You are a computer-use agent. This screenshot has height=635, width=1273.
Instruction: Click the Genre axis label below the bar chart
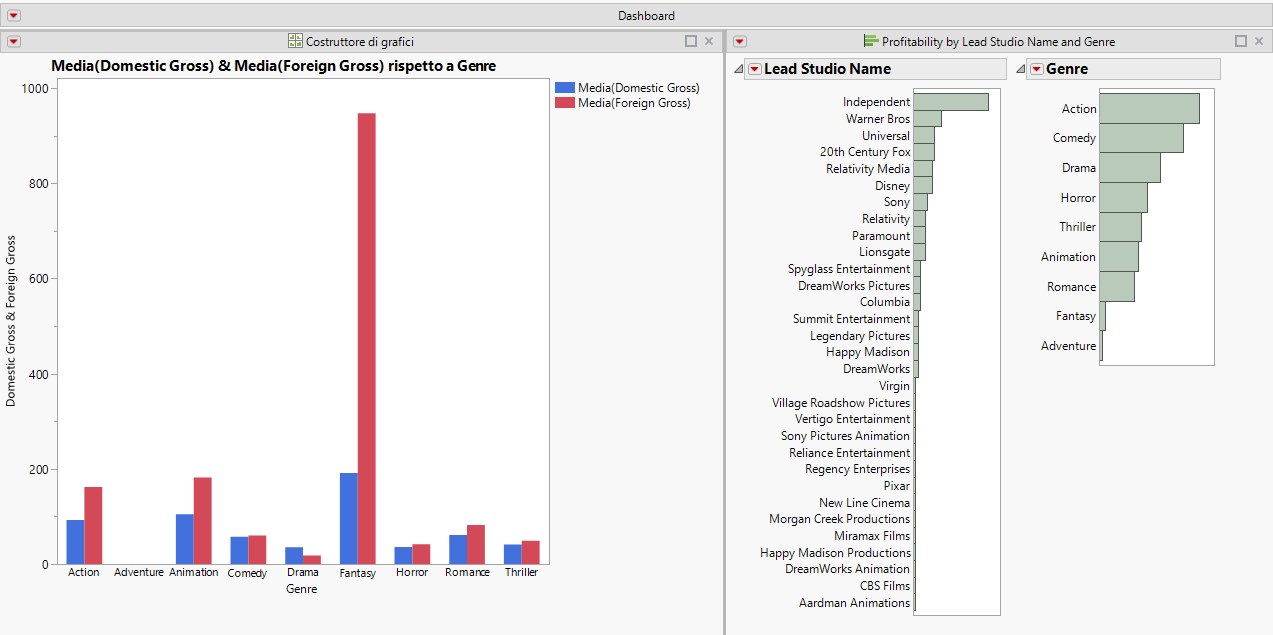301,589
